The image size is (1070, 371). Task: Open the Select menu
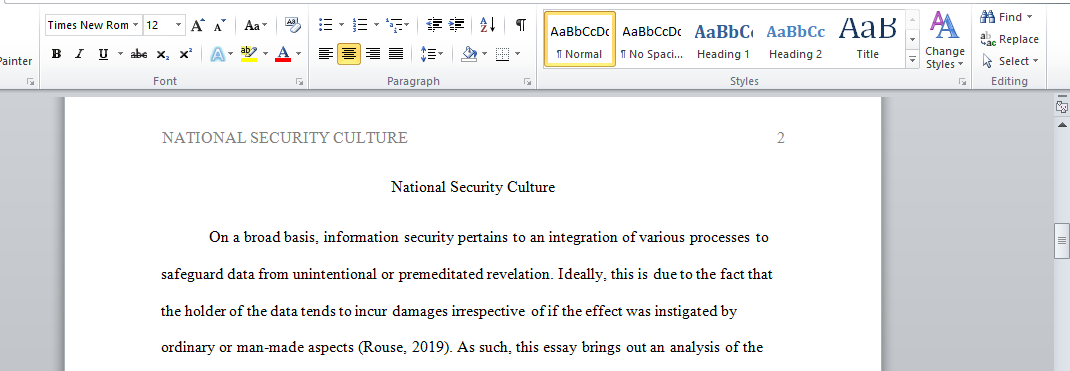(x=1009, y=61)
